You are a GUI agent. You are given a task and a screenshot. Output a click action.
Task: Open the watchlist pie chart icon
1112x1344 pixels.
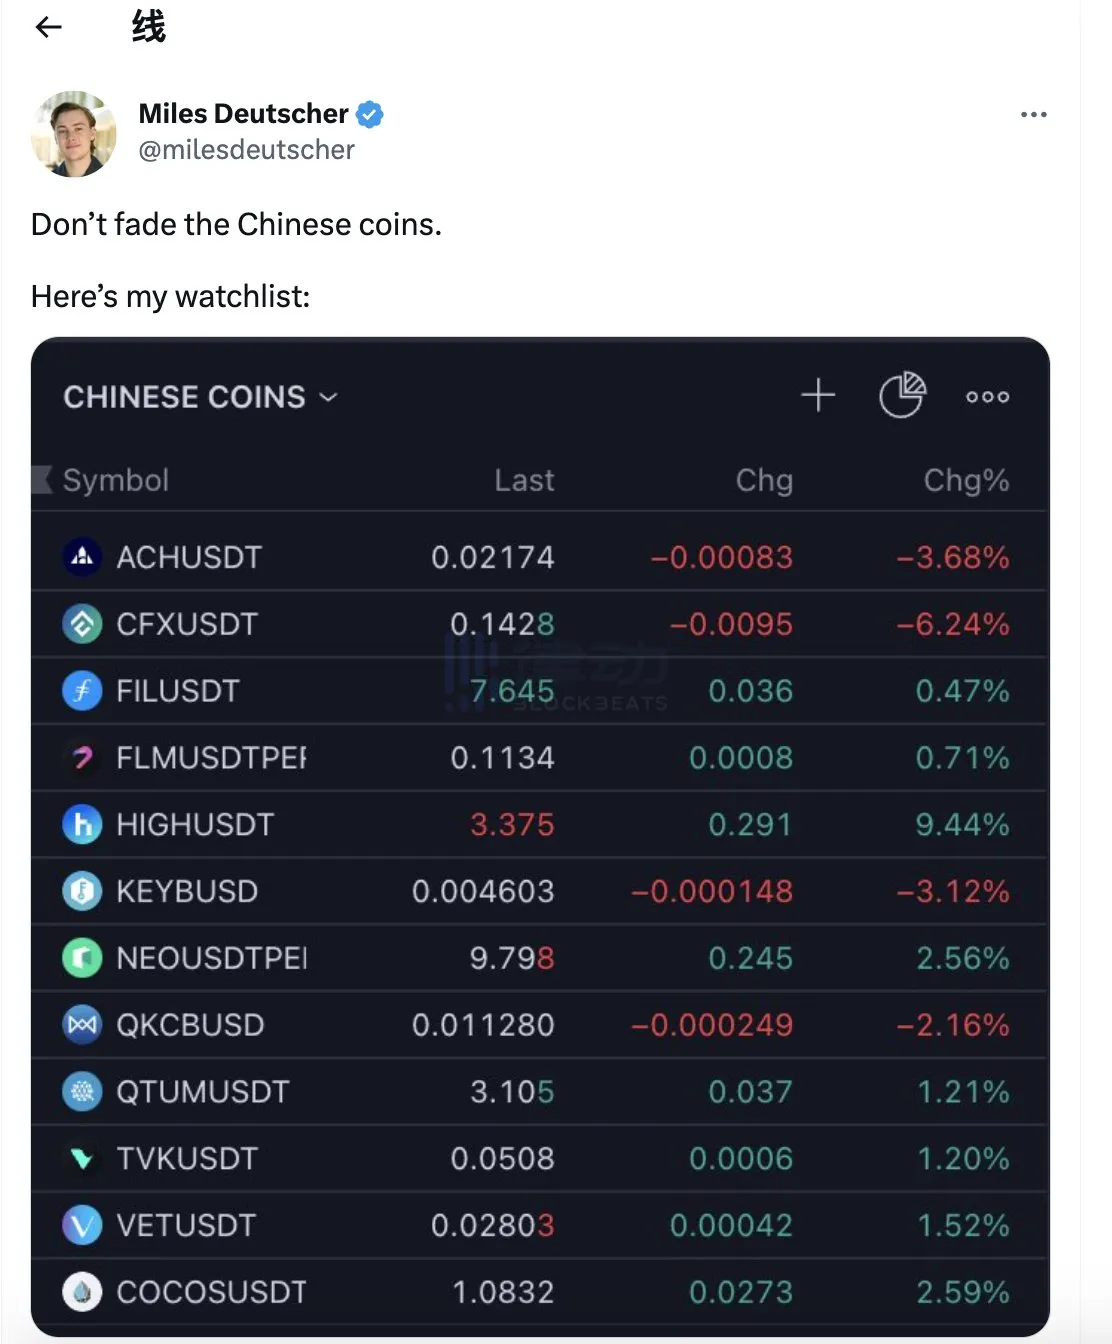(902, 395)
